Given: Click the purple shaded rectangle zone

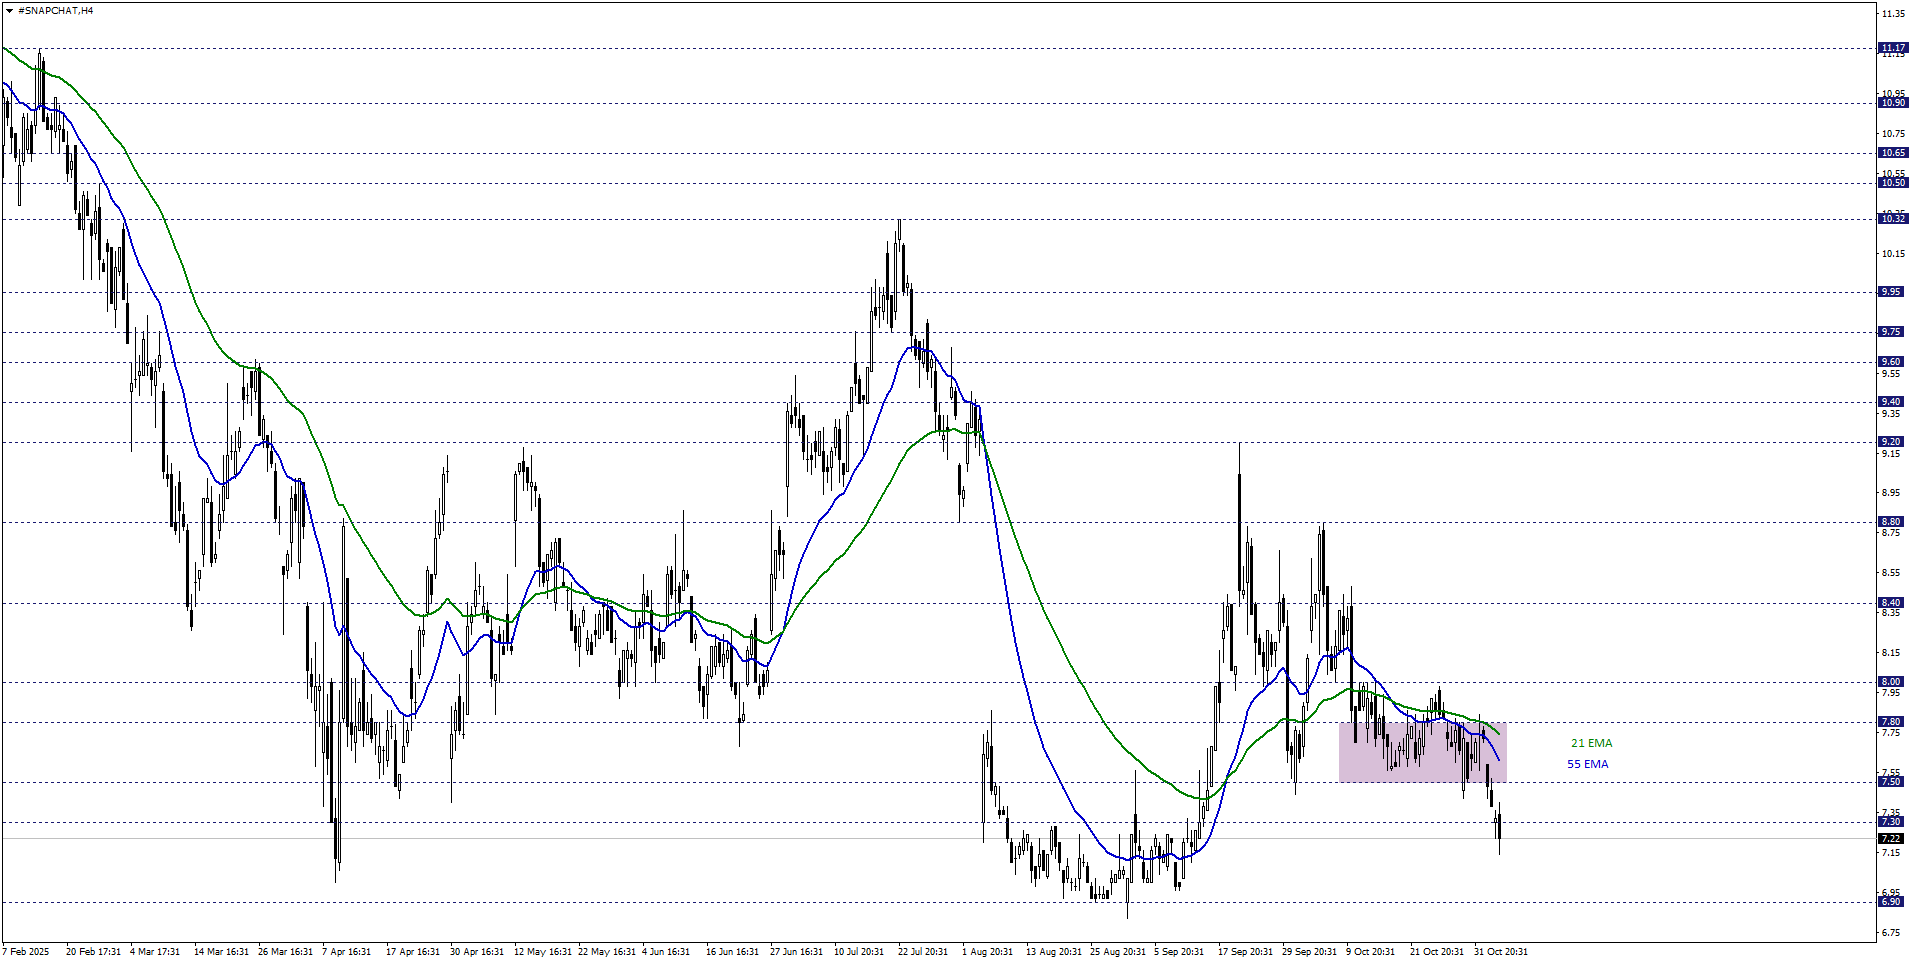Looking at the screenshot, I should pyautogui.click(x=1420, y=752).
